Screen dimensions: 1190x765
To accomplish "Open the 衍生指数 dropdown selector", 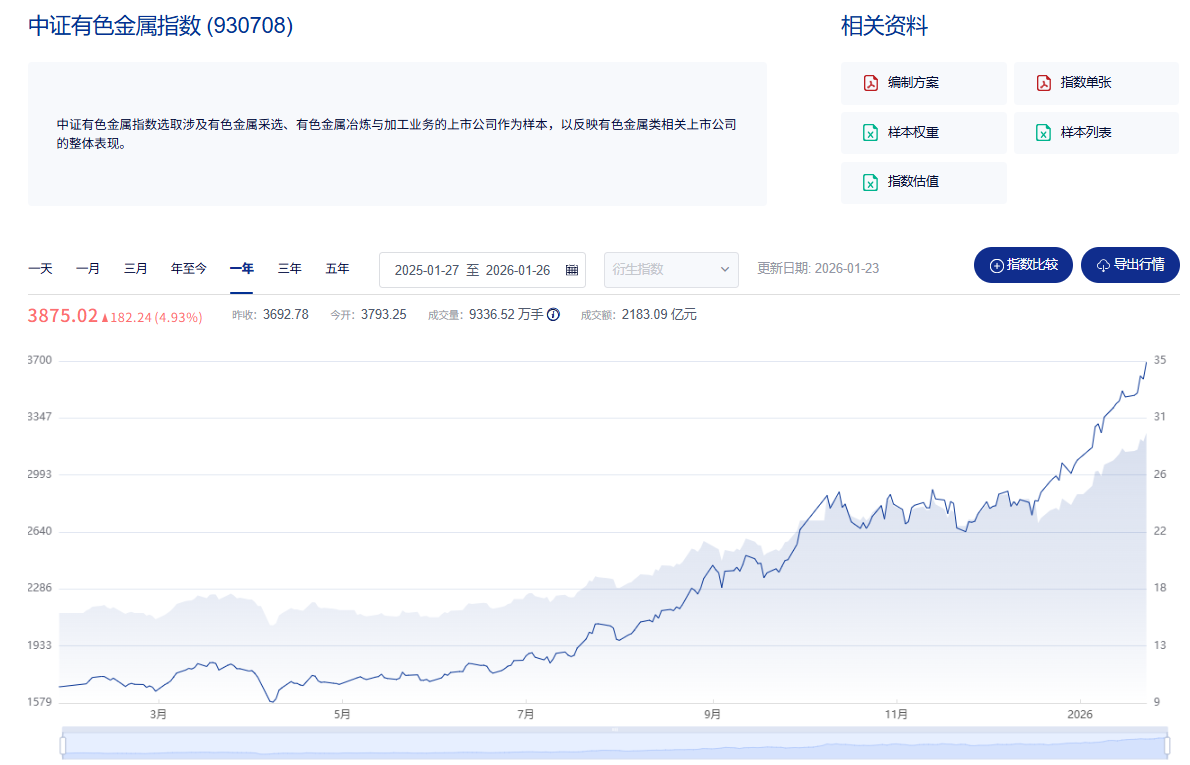I will point(670,269).
